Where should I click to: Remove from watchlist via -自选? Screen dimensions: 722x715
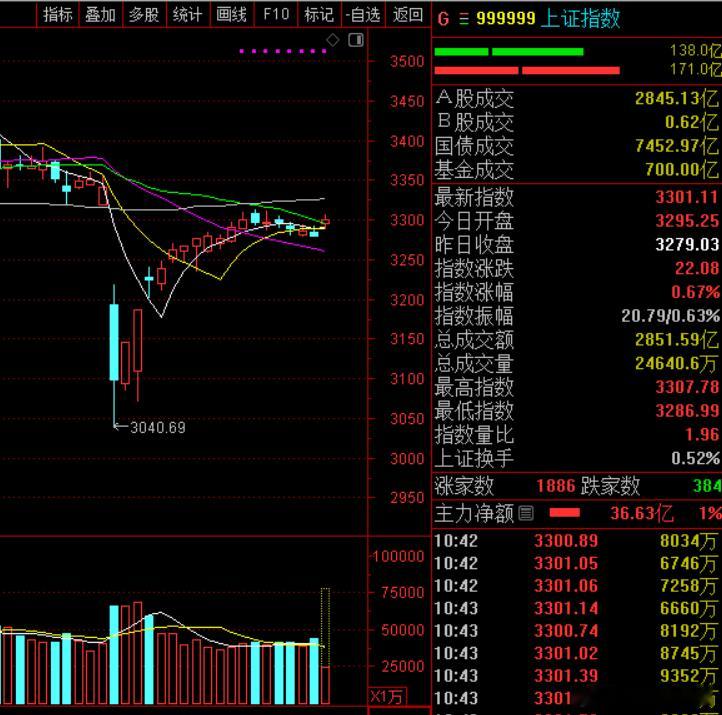[x=363, y=15]
